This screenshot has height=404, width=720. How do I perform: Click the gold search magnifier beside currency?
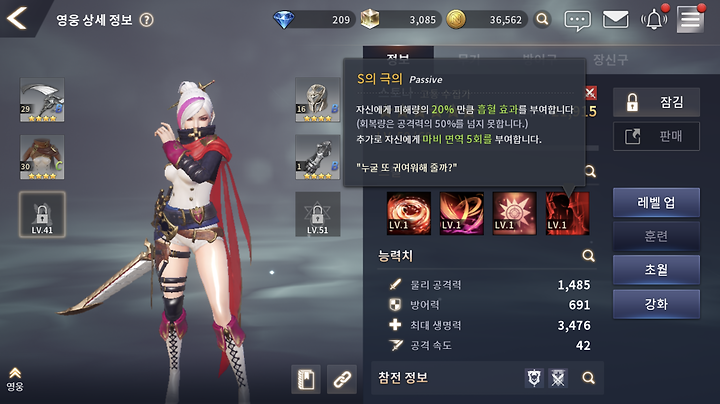coord(542,19)
